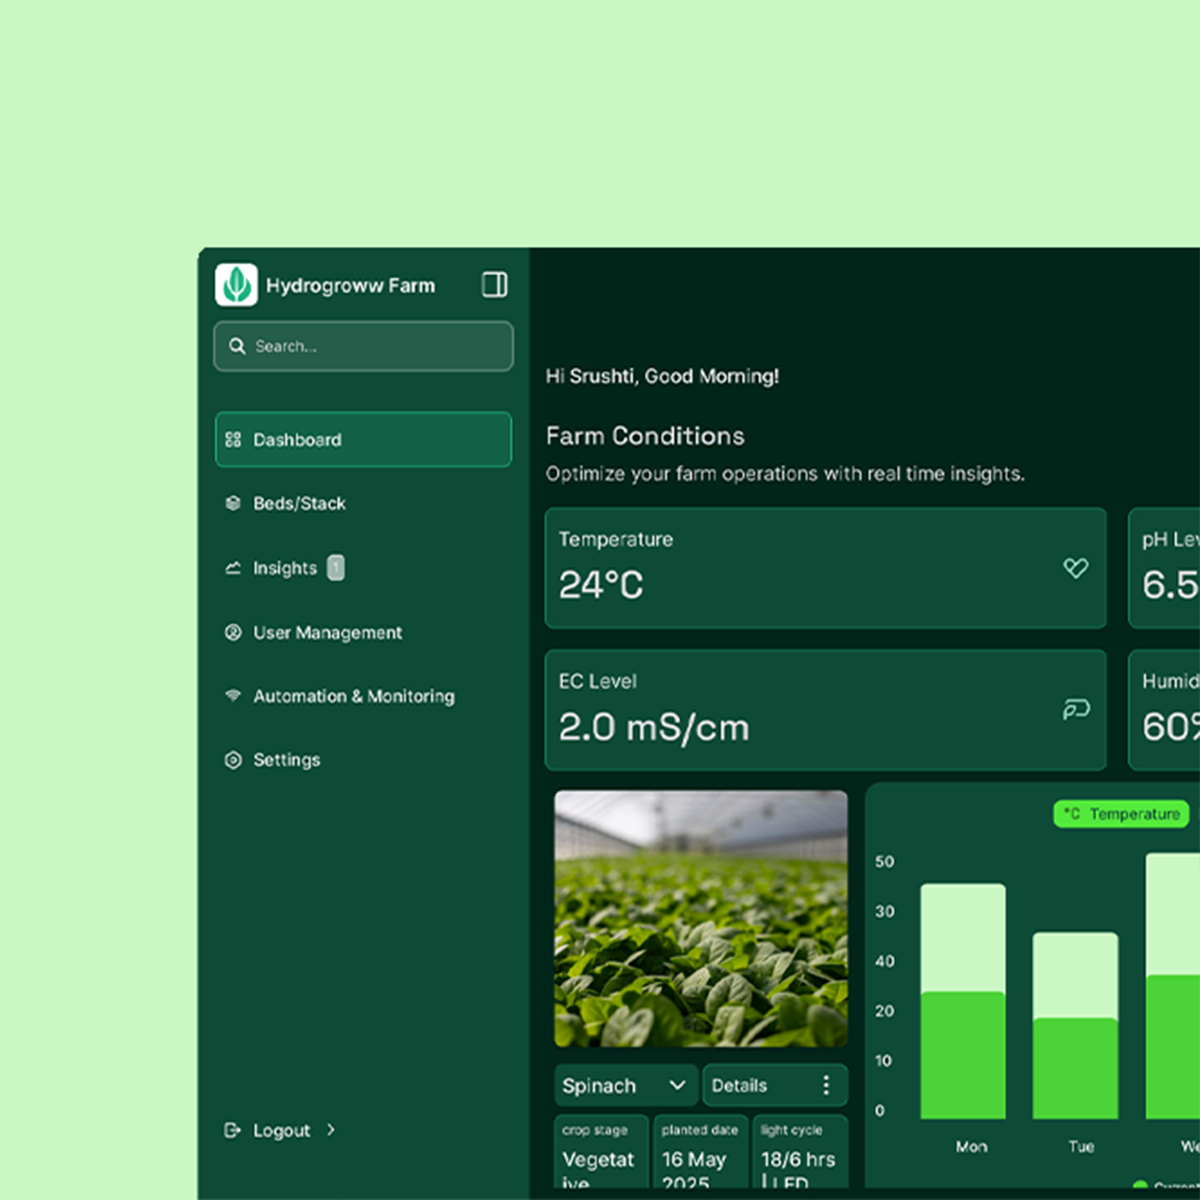Open the Details three-dot menu

[826, 1086]
